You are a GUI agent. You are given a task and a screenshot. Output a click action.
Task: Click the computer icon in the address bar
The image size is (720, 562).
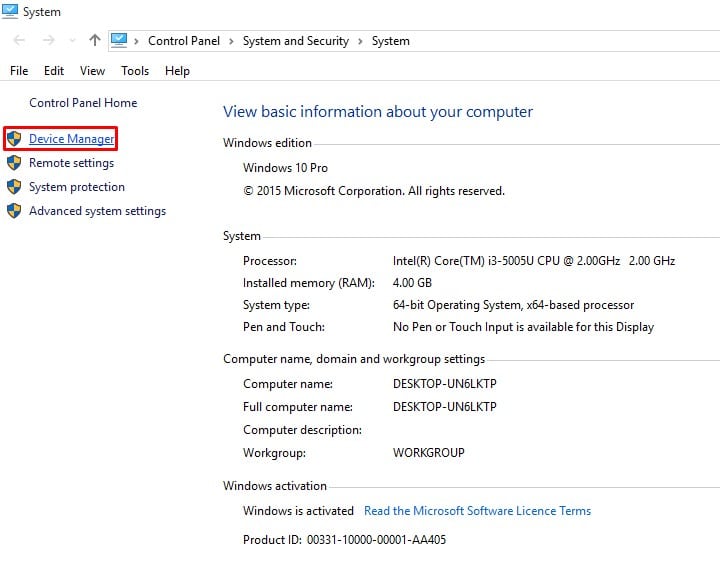pos(119,40)
